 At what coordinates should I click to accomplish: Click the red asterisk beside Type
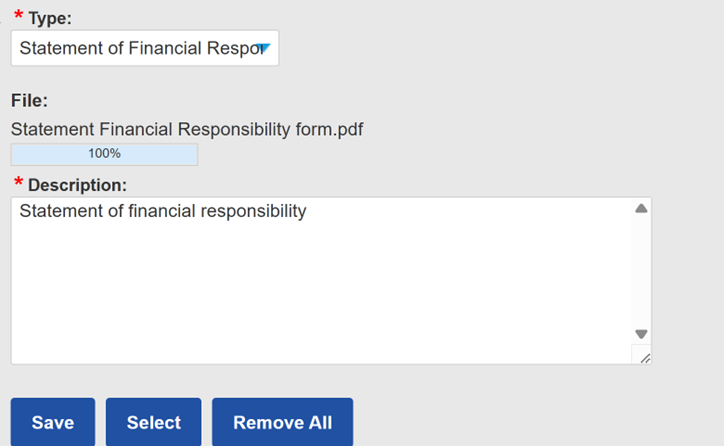pos(18,17)
